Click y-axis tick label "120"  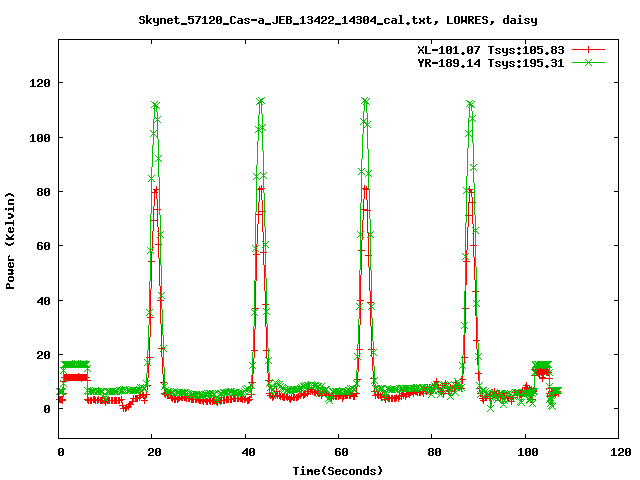[x=40, y=83]
